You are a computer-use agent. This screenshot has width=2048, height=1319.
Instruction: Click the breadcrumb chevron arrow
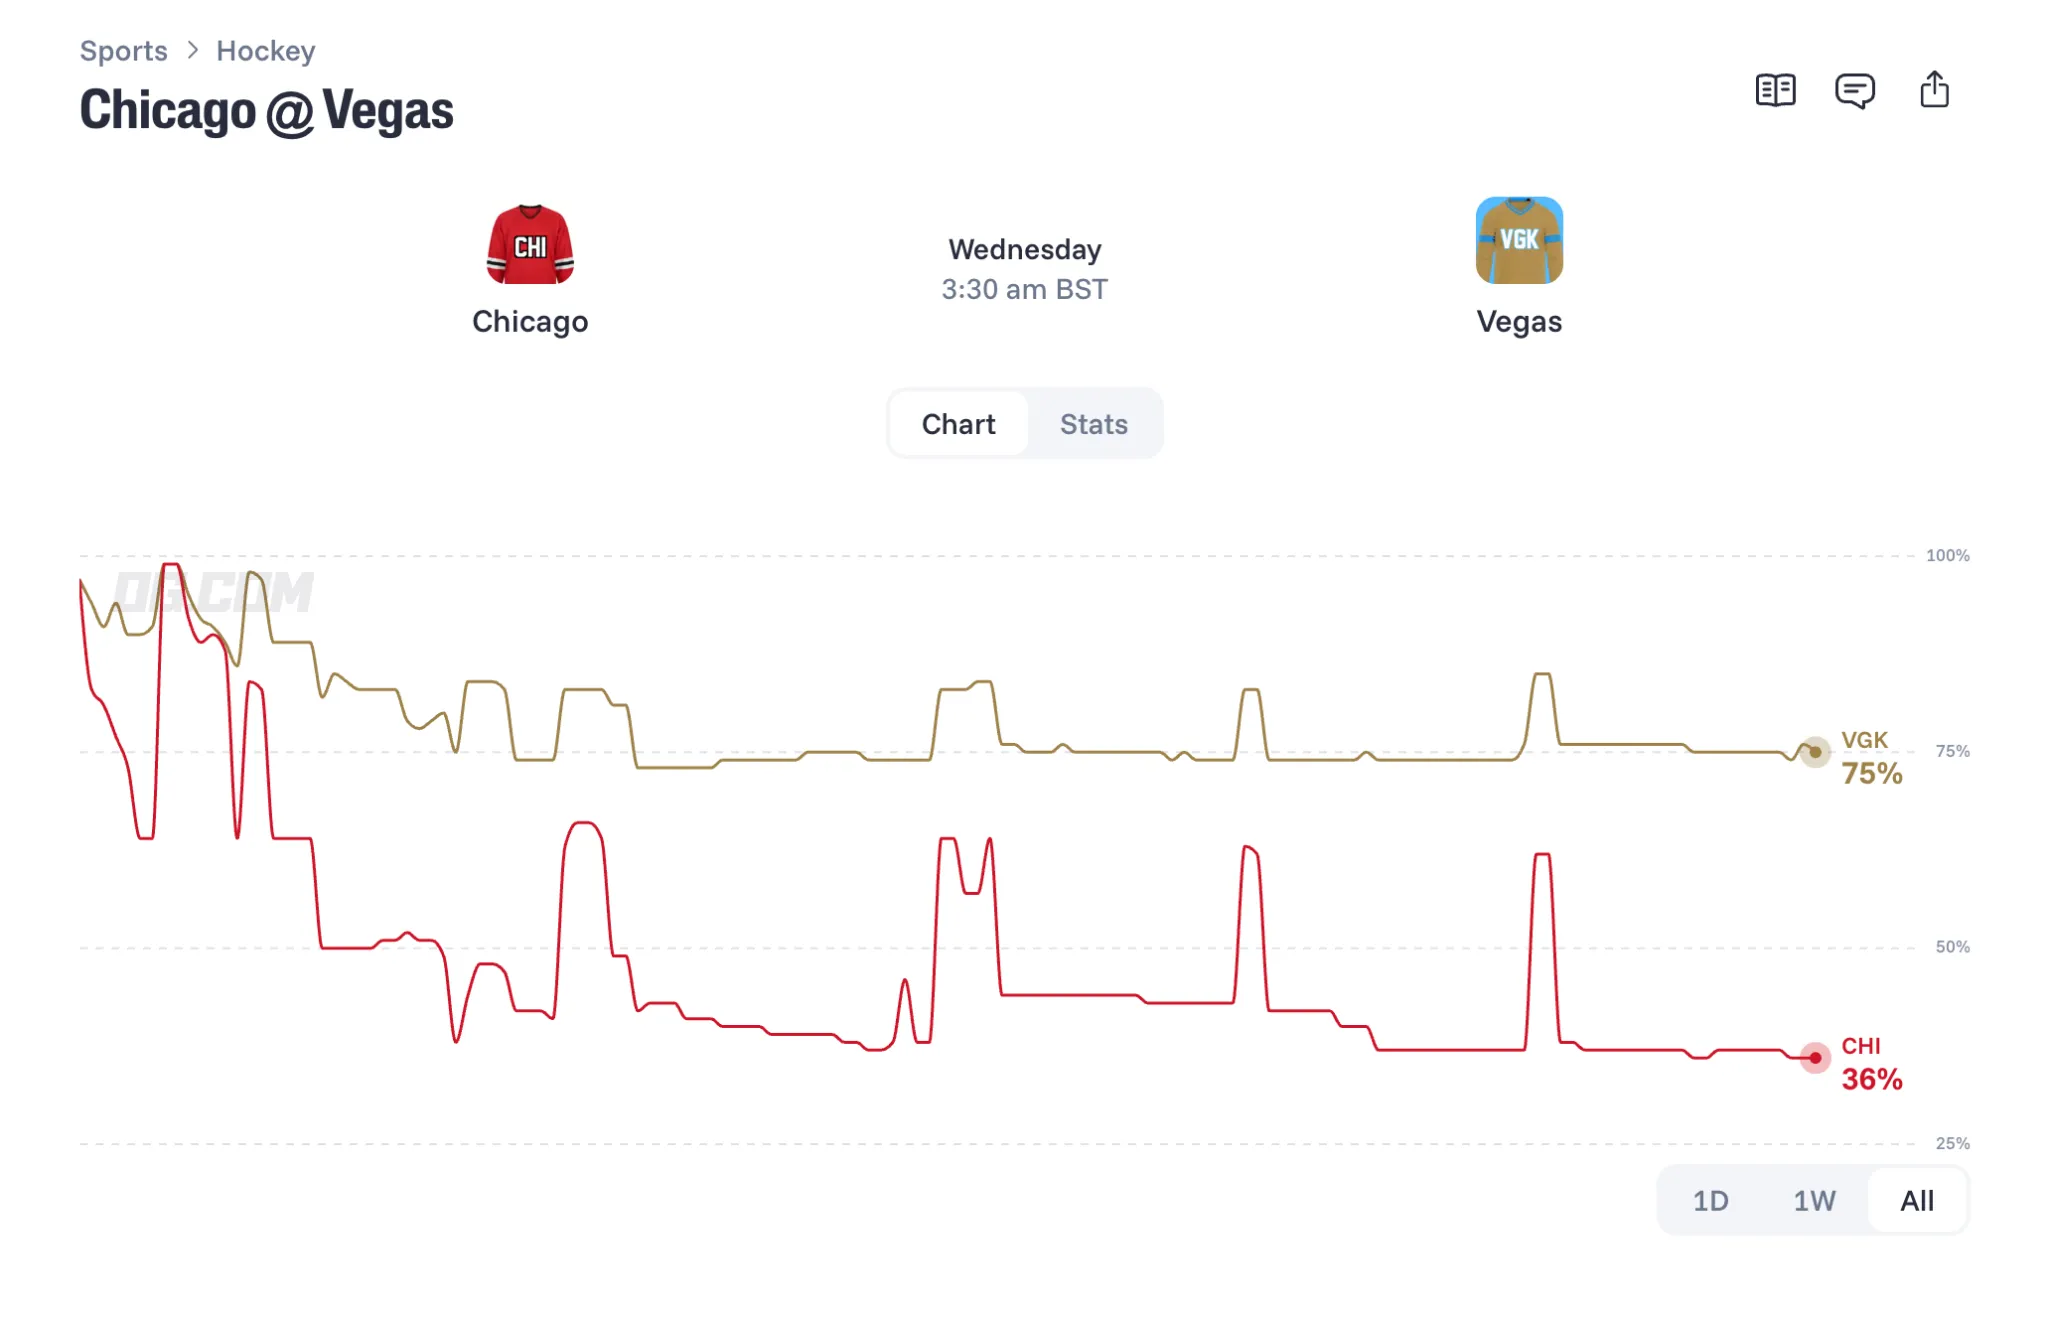click(x=192, y=50)
